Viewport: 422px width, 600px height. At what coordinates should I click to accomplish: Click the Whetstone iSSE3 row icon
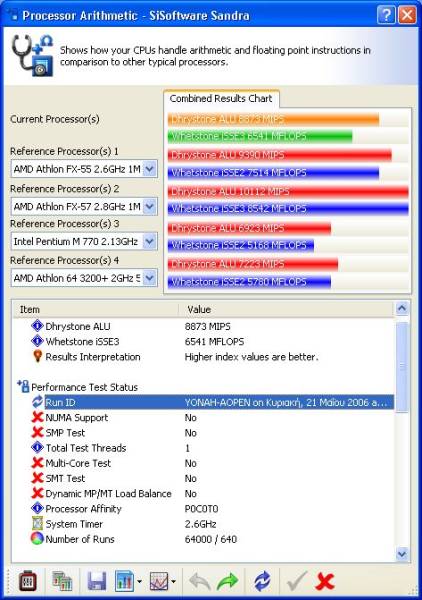(x=37, y=341)
